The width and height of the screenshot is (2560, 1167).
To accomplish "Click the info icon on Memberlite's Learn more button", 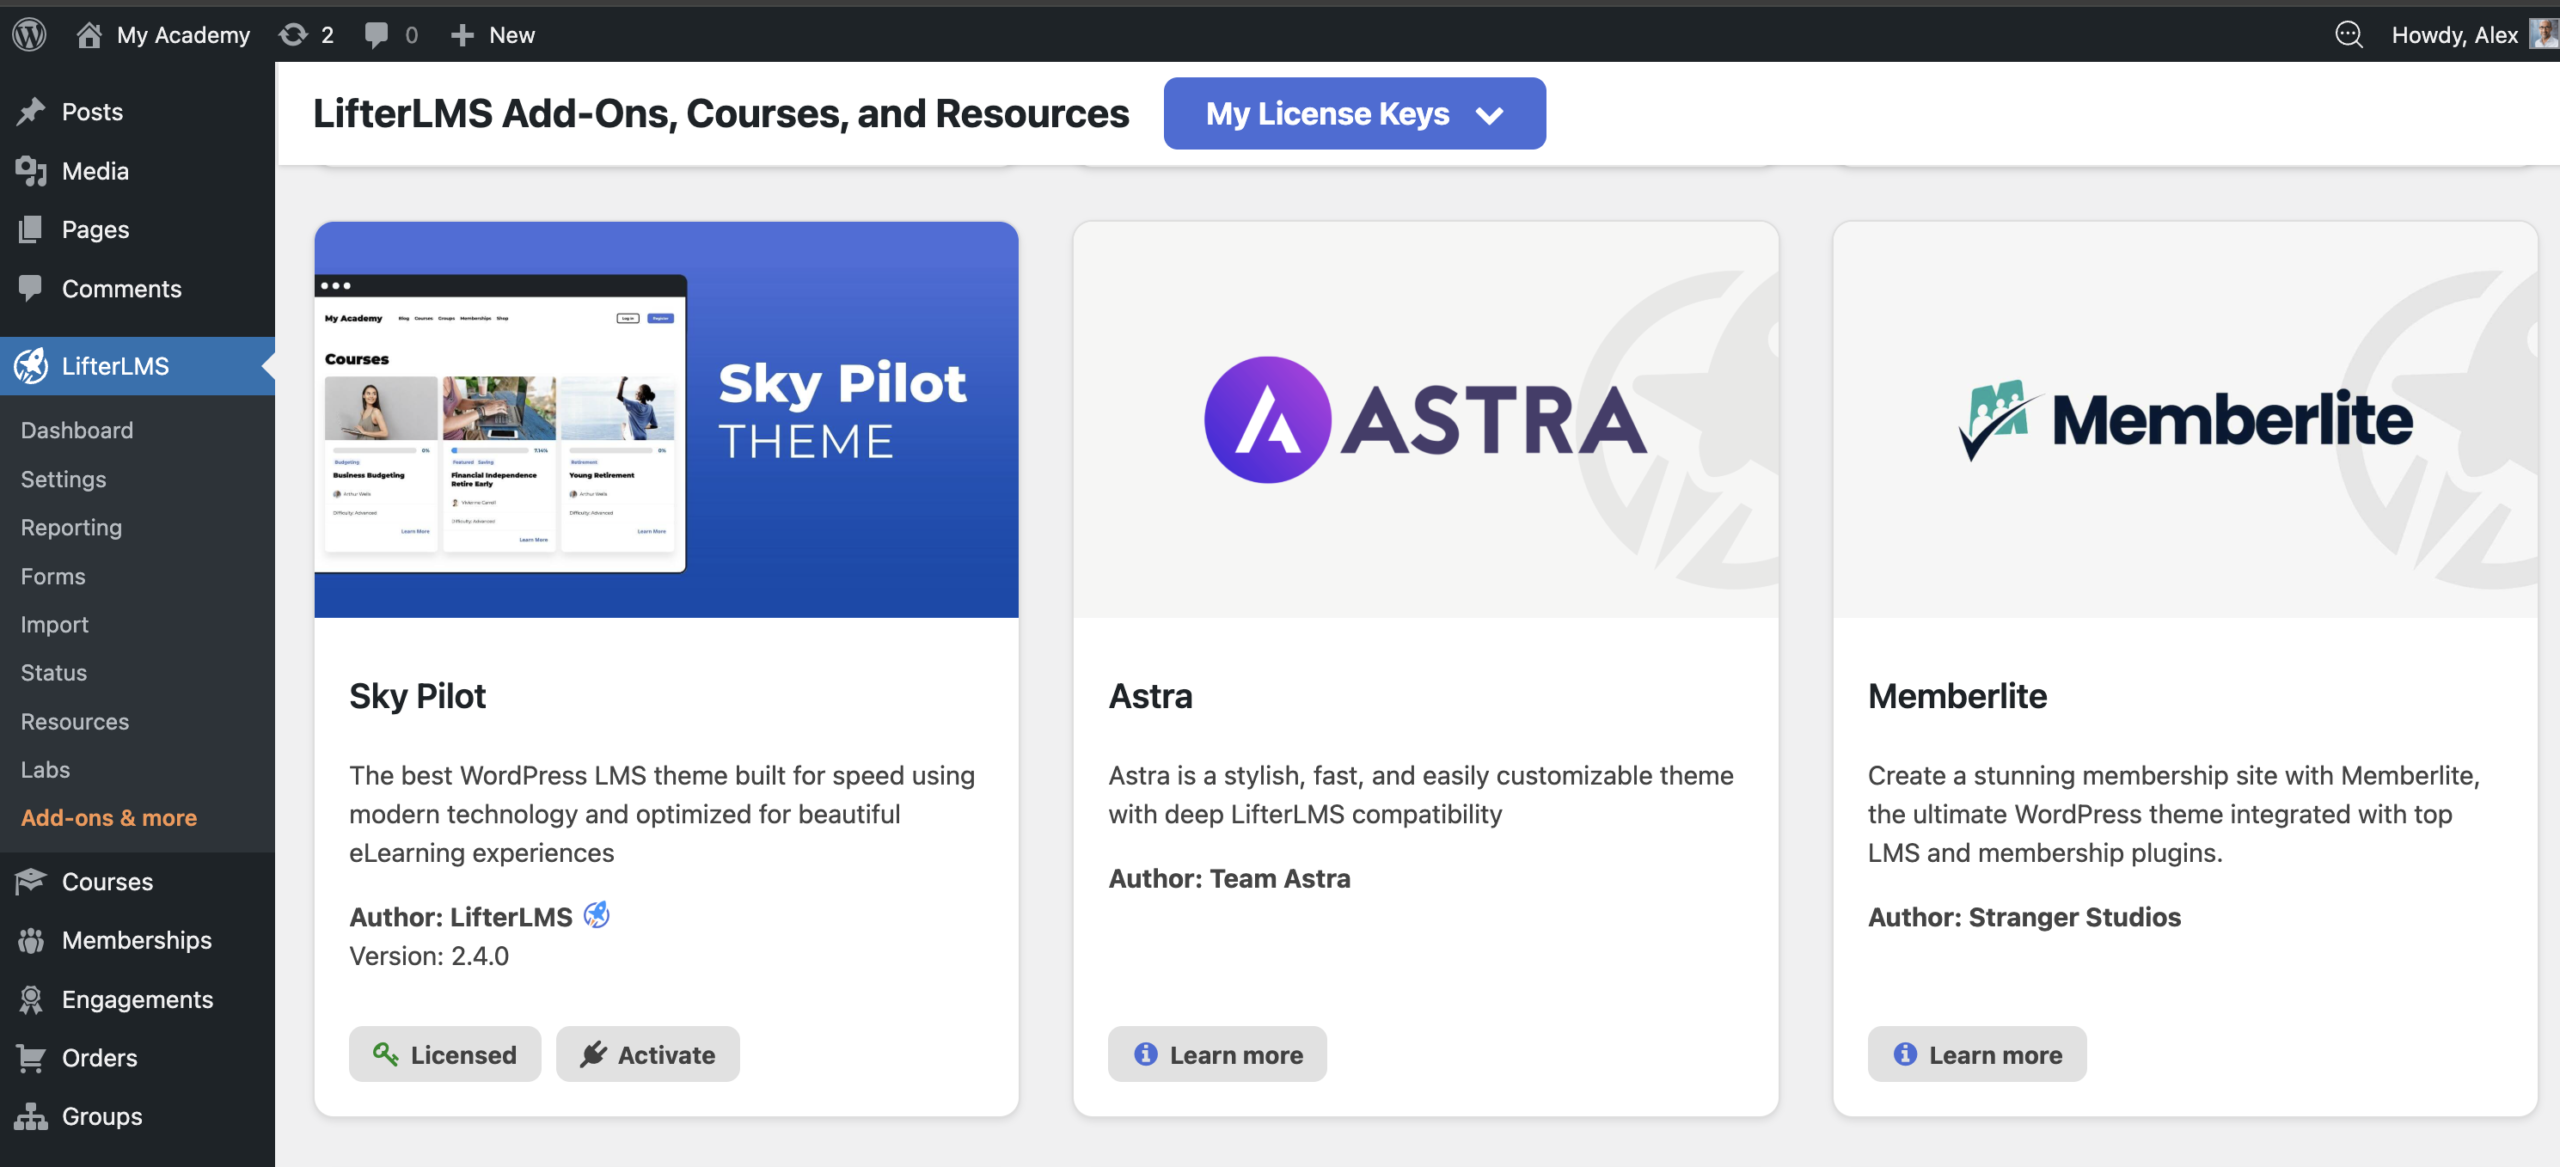I will click(1905, 1054).
